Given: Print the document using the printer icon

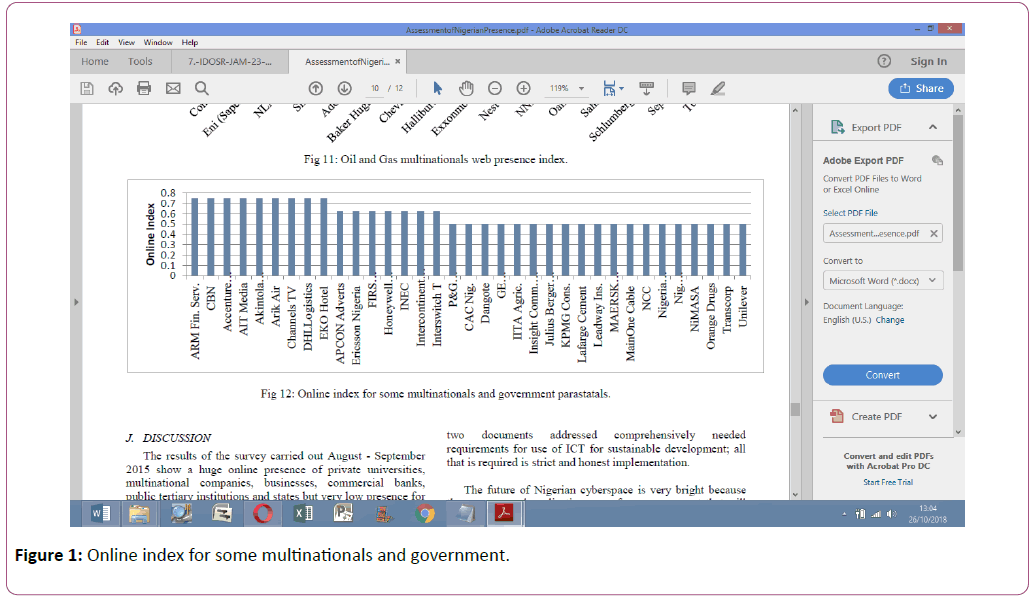Looking at the screenshot, I should 144,88.
